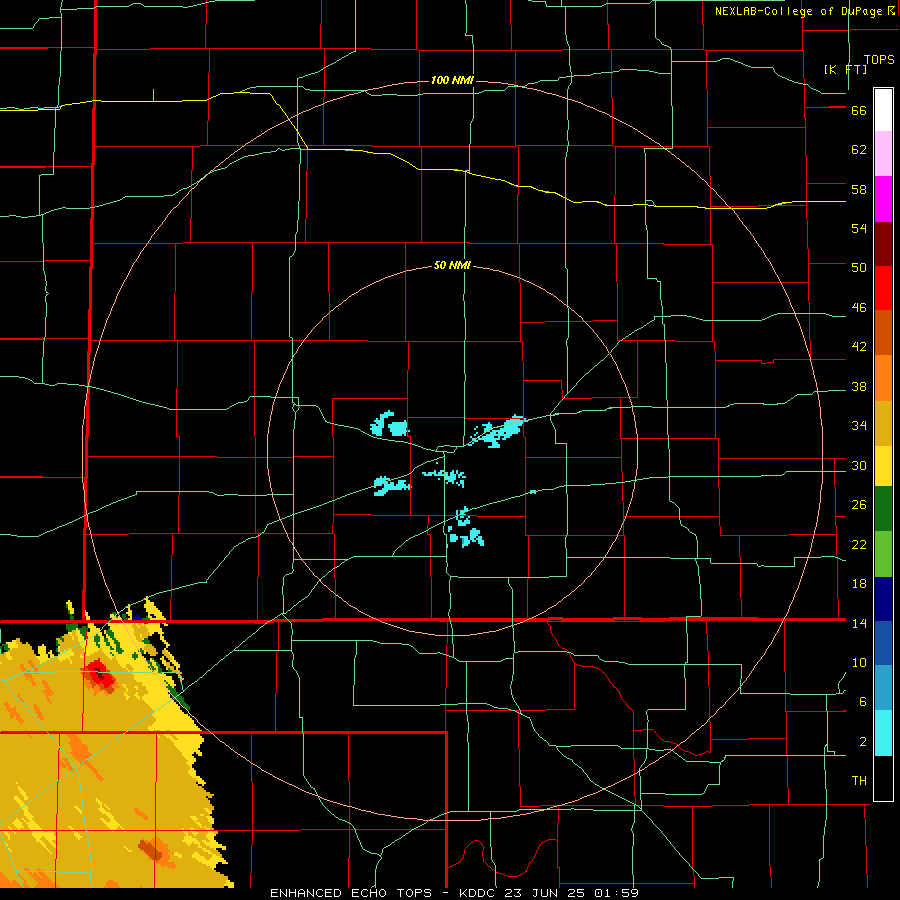Click the "TOPS" legend heading
Image resolution: width=900 pixels, height=900 pixels.
pyautogui.click(x=879, y=60)
